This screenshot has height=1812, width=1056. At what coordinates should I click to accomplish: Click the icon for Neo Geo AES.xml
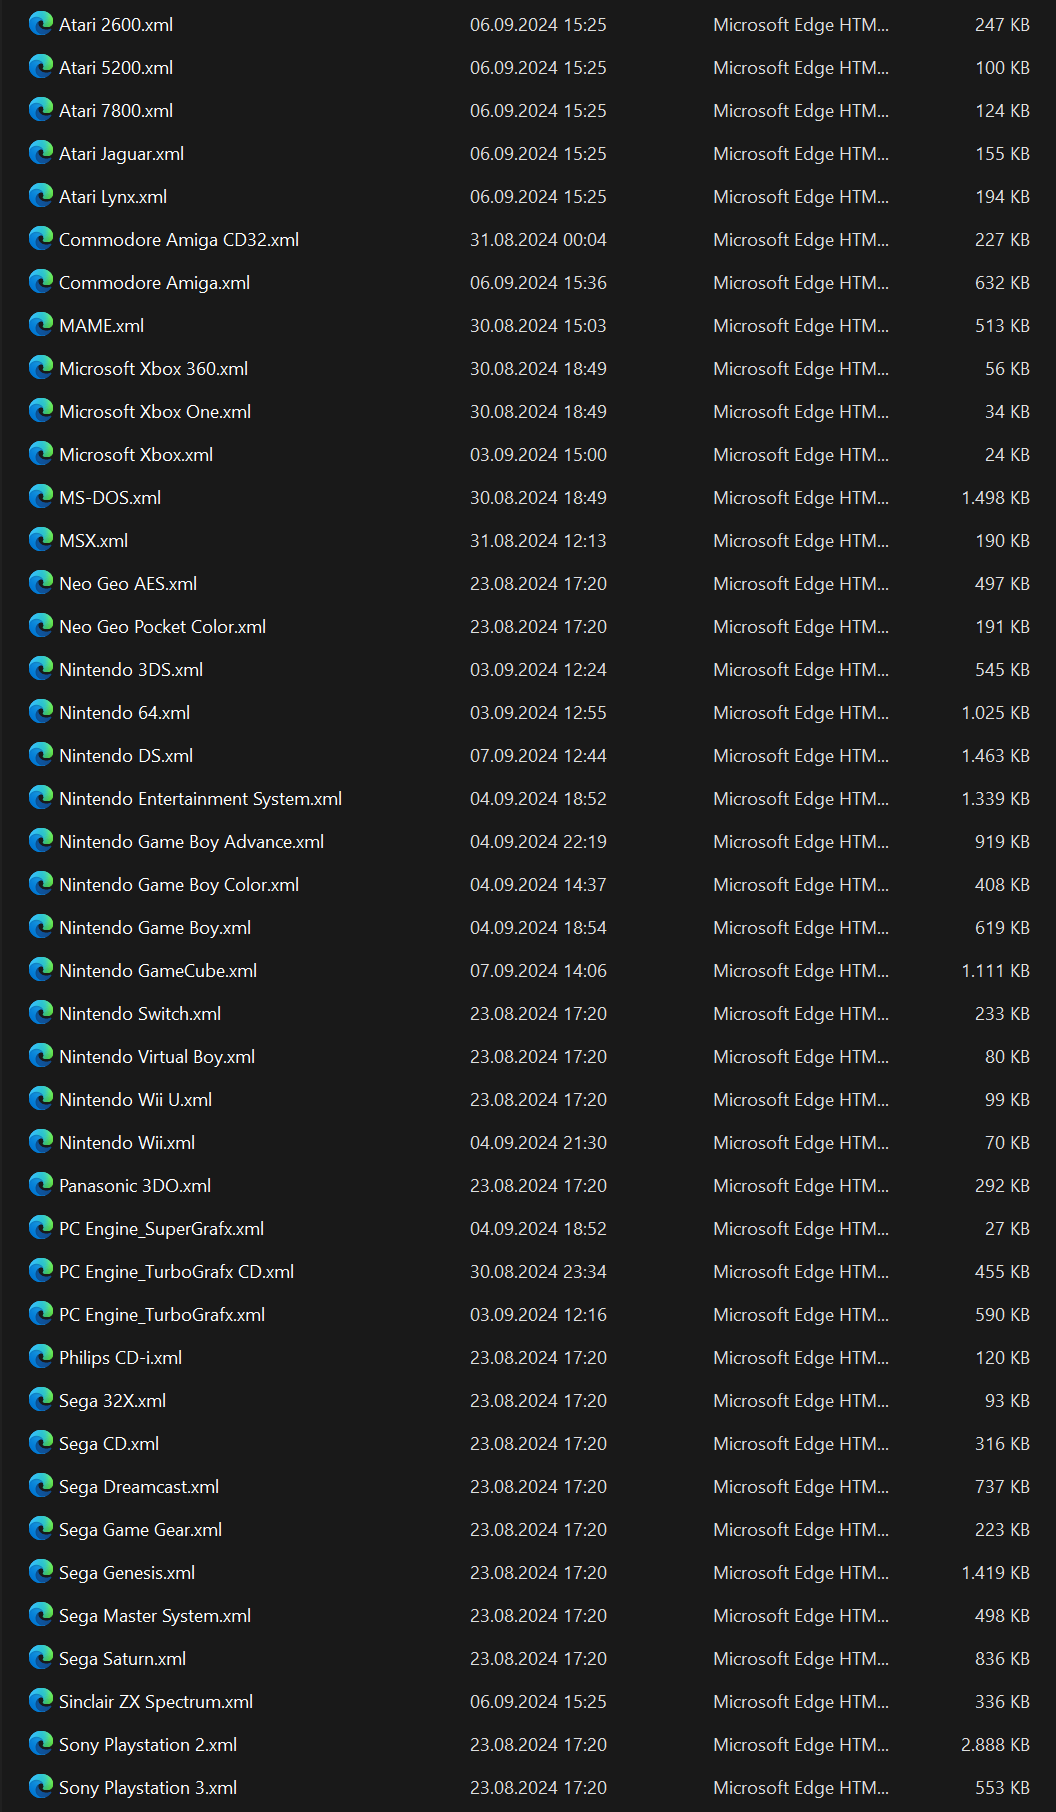pyautogui.click(x=41, y=583)
